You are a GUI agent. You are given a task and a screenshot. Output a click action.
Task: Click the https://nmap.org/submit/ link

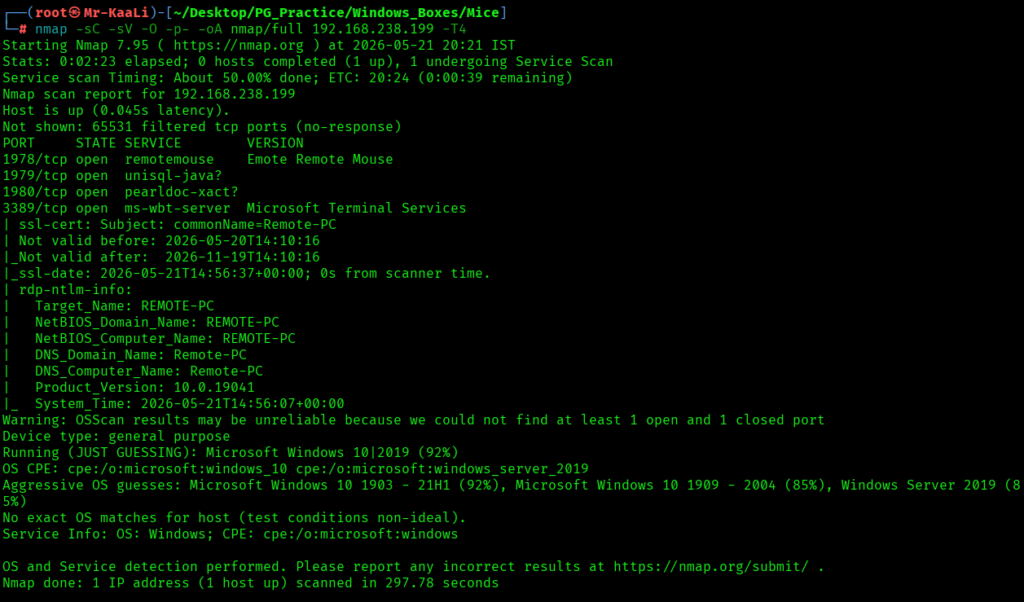(711, 566)
